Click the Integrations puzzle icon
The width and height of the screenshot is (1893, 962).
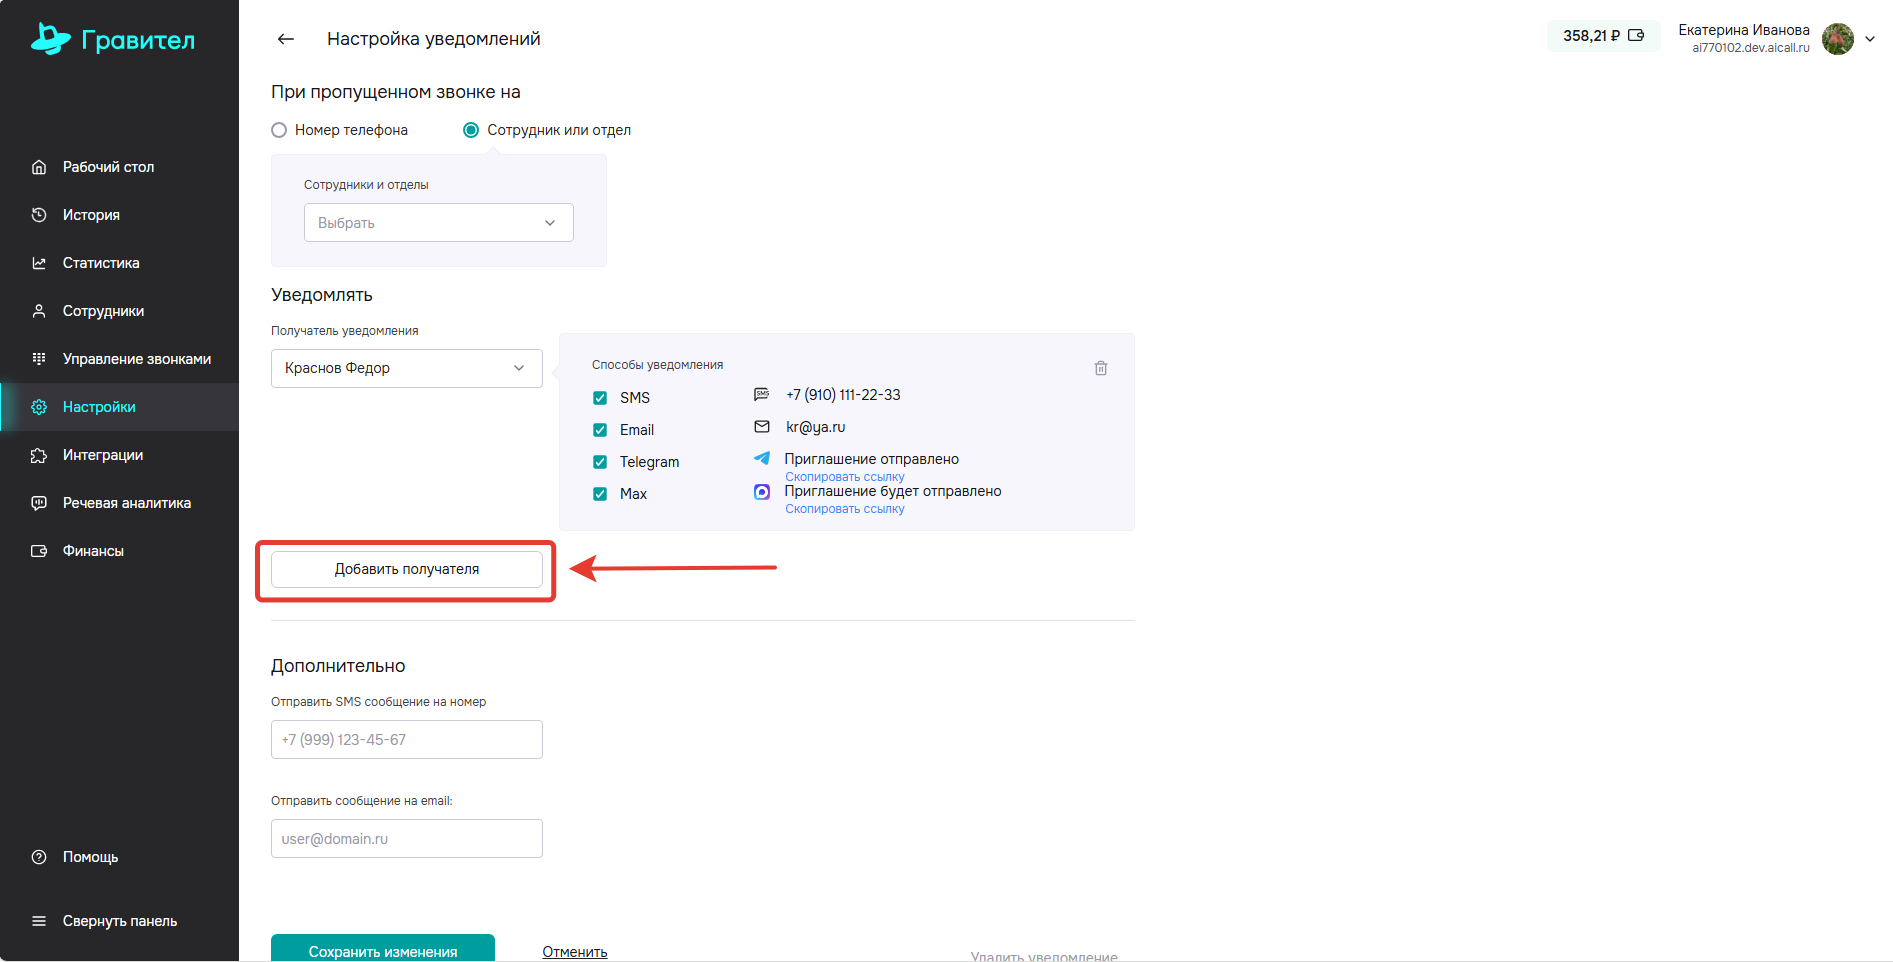pos(39,455)
